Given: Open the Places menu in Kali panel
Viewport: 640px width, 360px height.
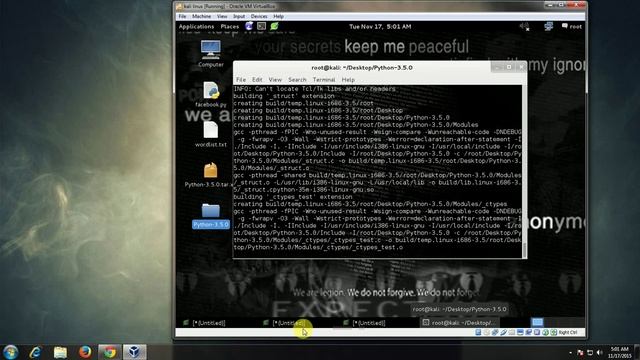Looking at the screenshot, I should (x=229, y=27).
